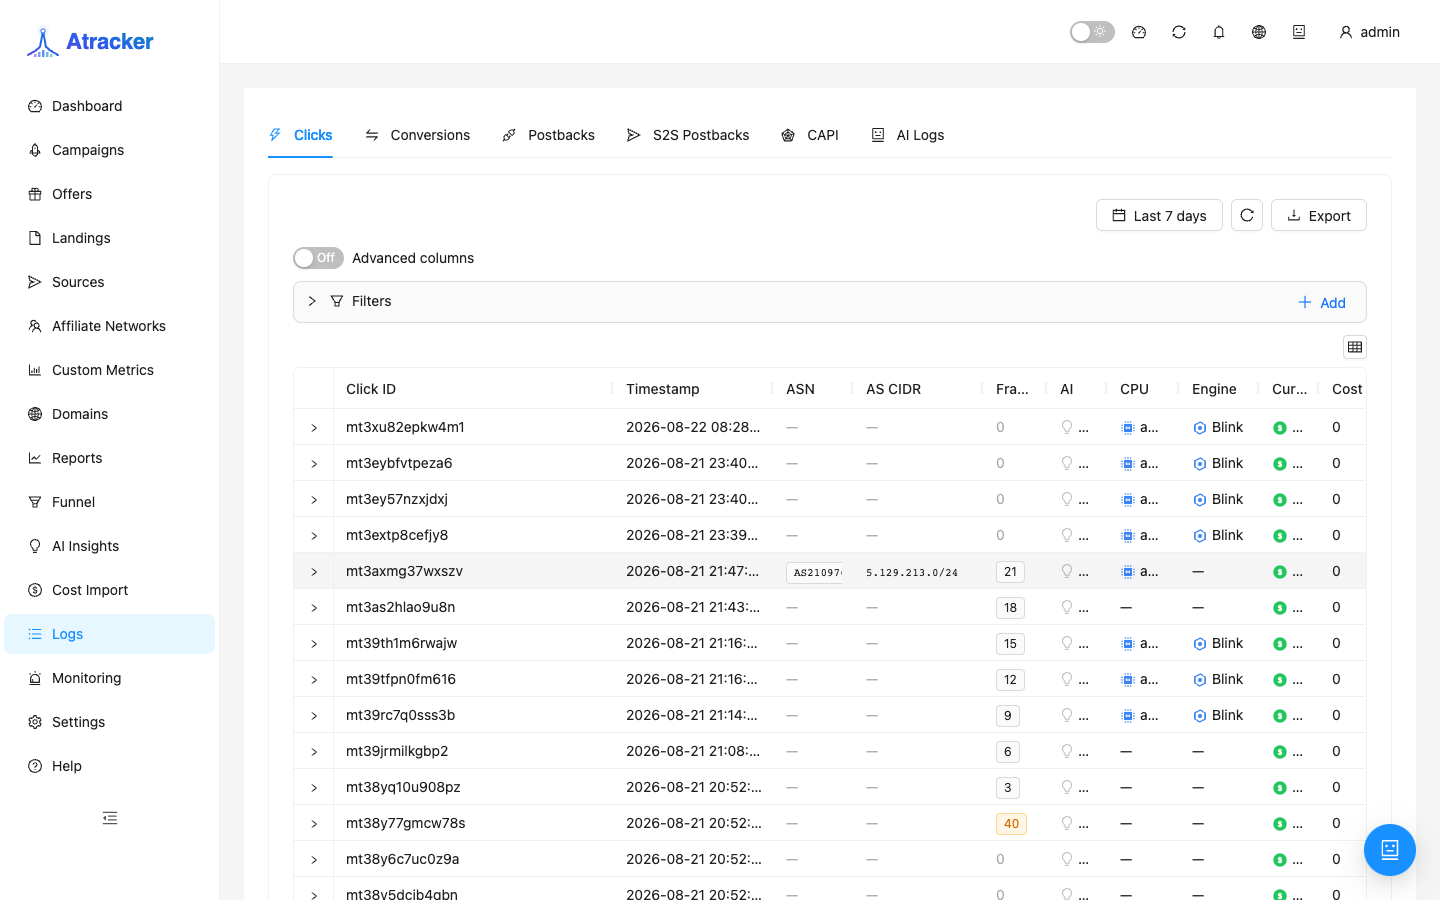Open the admin user menu

tap(1369, 32)
